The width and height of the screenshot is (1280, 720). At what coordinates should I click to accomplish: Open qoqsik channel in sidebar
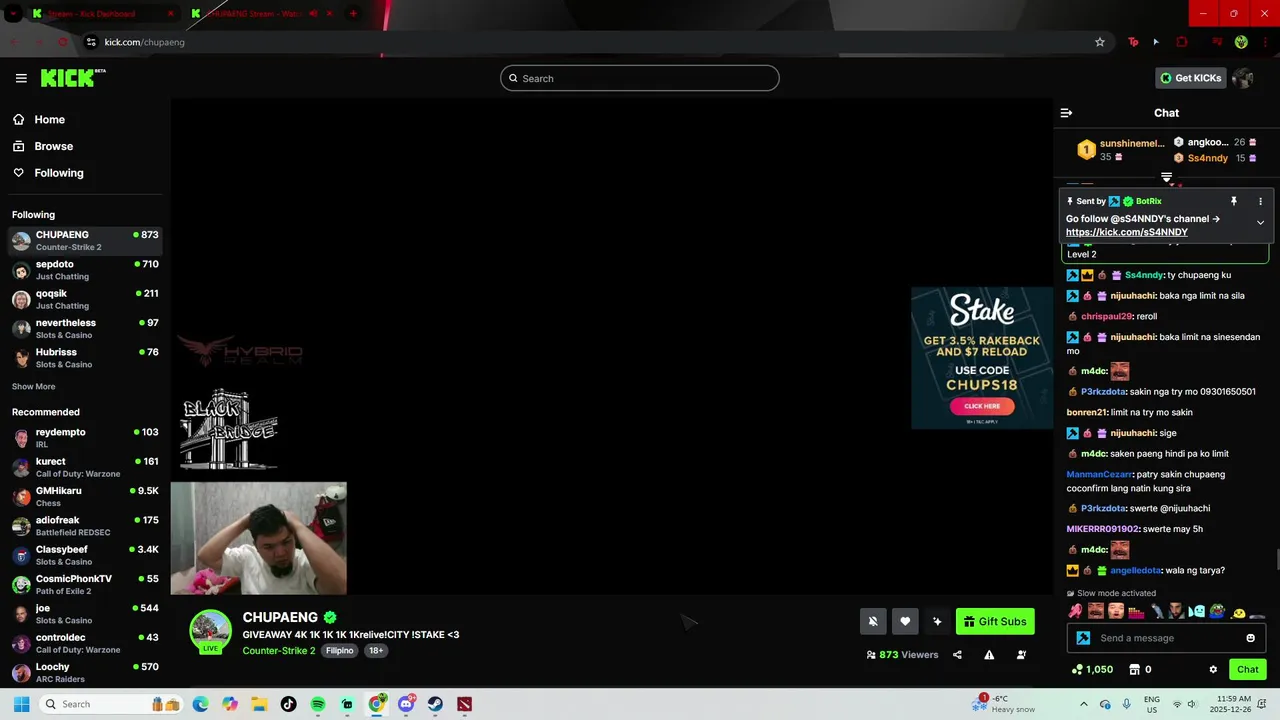[x=85, y=299]
